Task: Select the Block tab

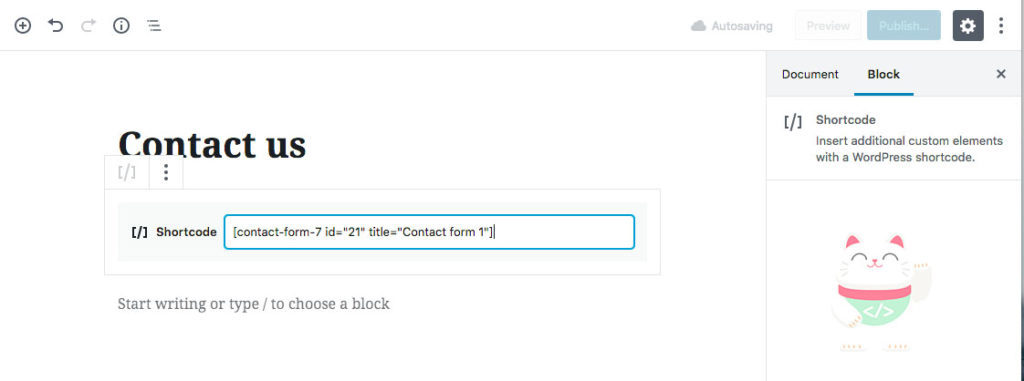Action: (884, 75)
